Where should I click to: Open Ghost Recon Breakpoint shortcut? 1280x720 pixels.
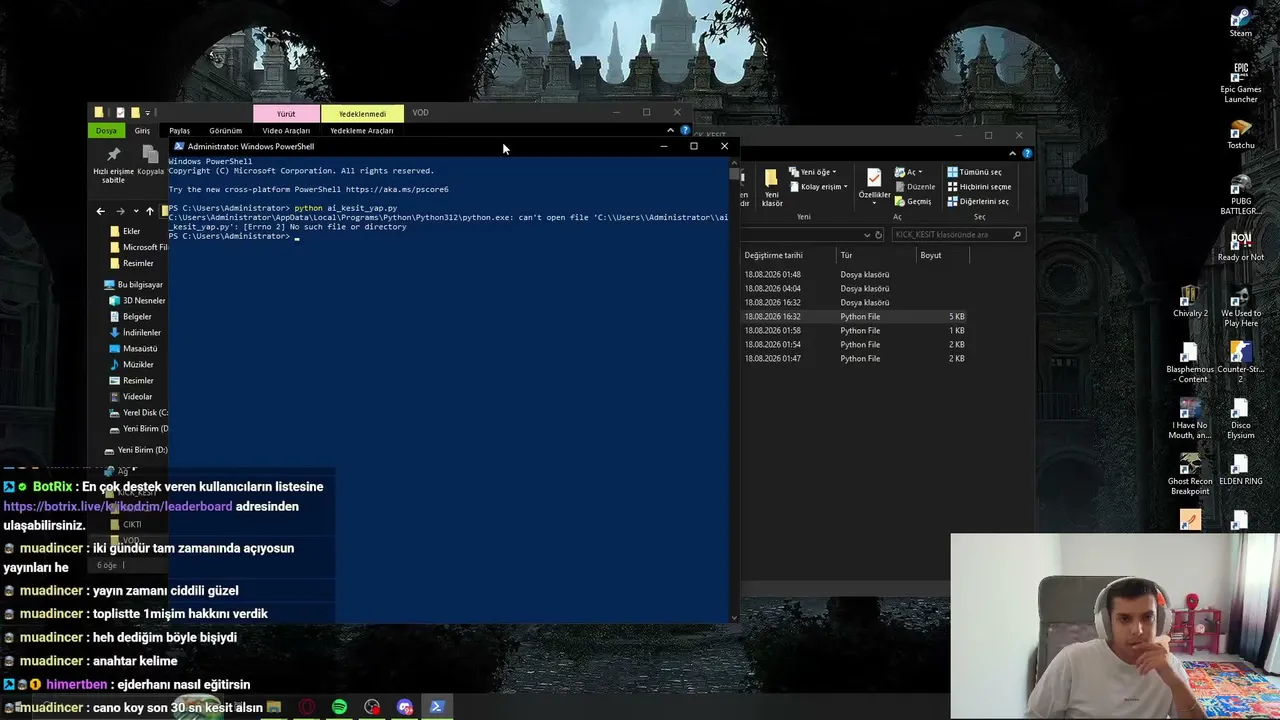[x=1190, y=475]
